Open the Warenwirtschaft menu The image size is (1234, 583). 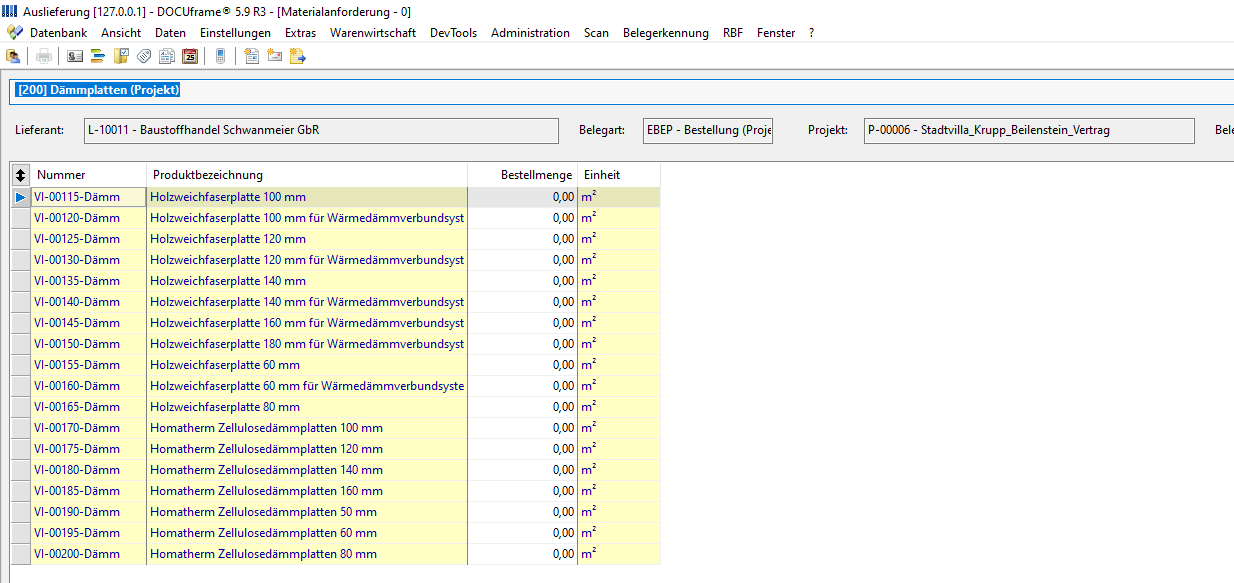pyautogui.click(x=373, y=33)
